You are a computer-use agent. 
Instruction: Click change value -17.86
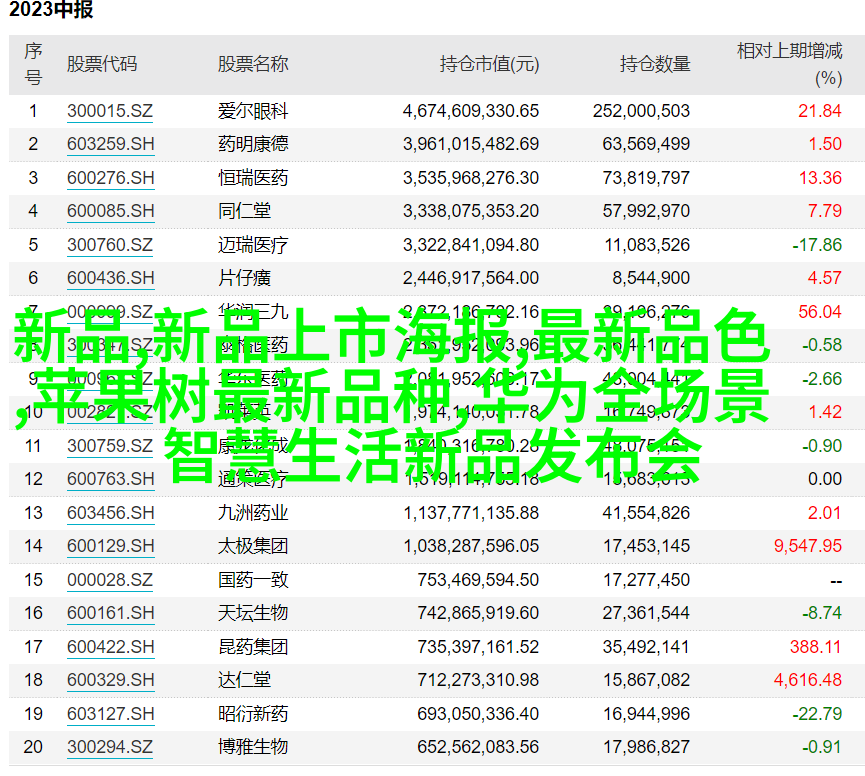[x=817, y=245]
